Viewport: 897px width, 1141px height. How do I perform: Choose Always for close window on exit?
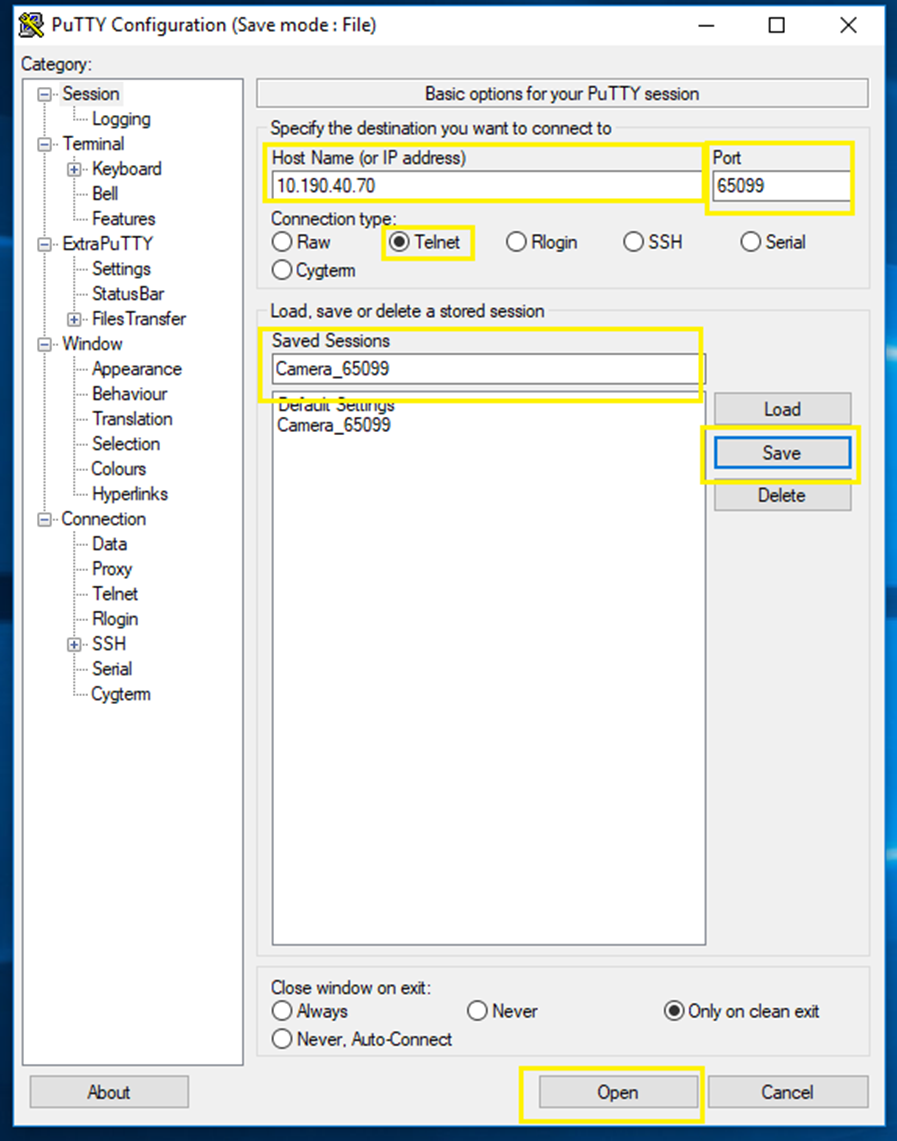[x=282, y=1011]
